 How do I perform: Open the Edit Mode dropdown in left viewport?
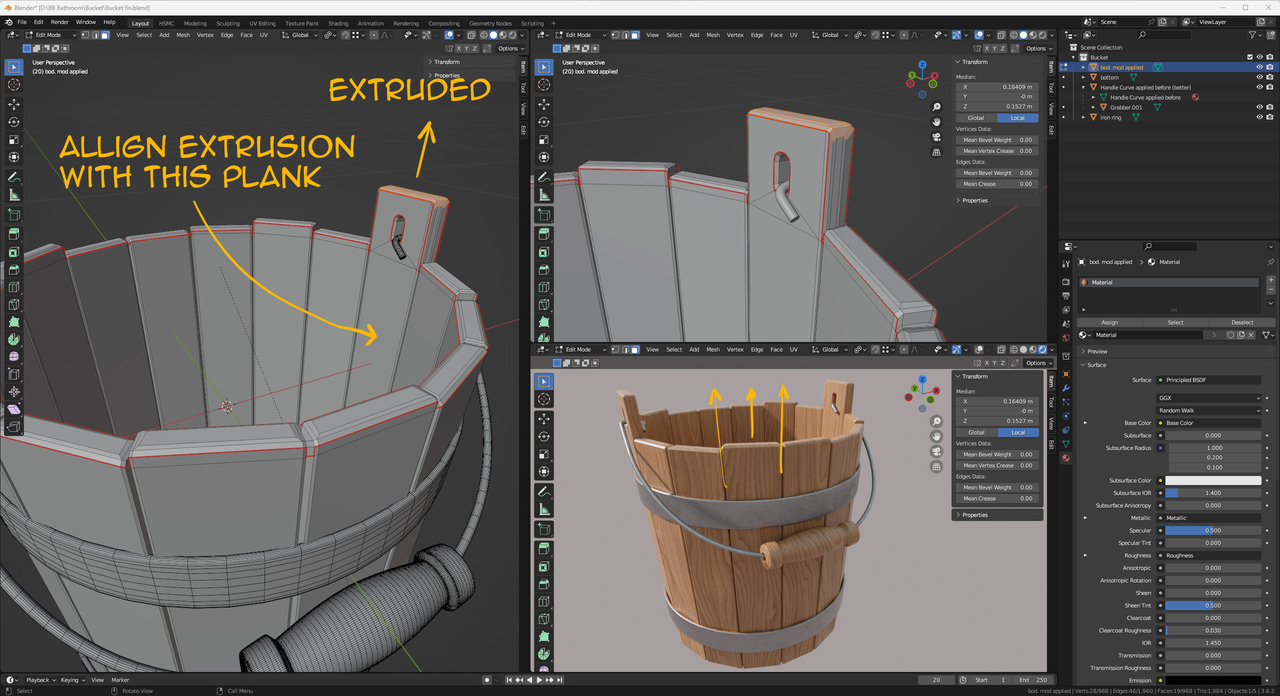coord(50,35)
